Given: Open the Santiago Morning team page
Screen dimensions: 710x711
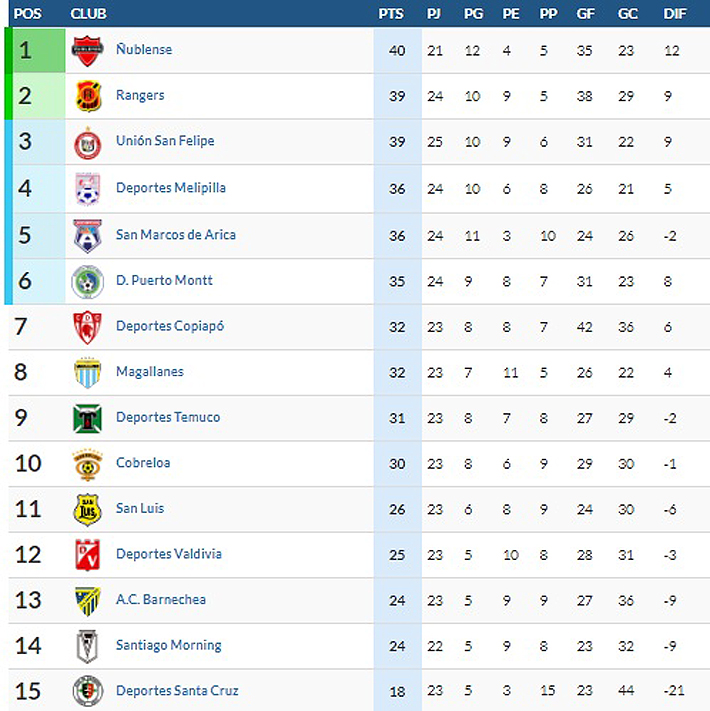Looking at the screenshot, I should point(168,645).
